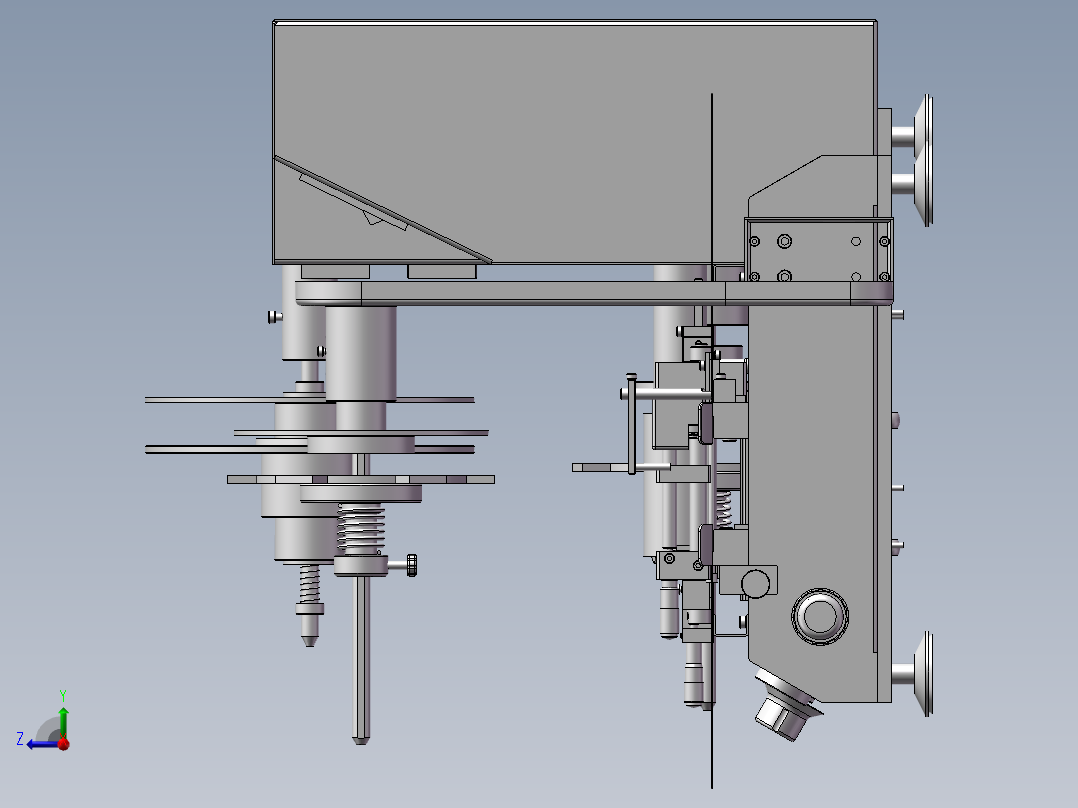Image resolution: width=1078 pixels, height=808 pixels.
Task: Select the bolted bracket plate above the arm
Action: click(x=818, y=250)
